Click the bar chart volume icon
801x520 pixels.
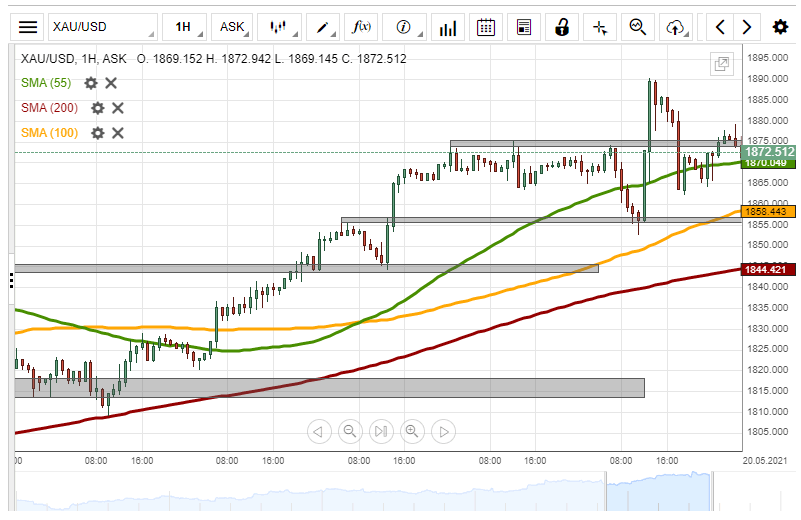[x=449, y=27]
